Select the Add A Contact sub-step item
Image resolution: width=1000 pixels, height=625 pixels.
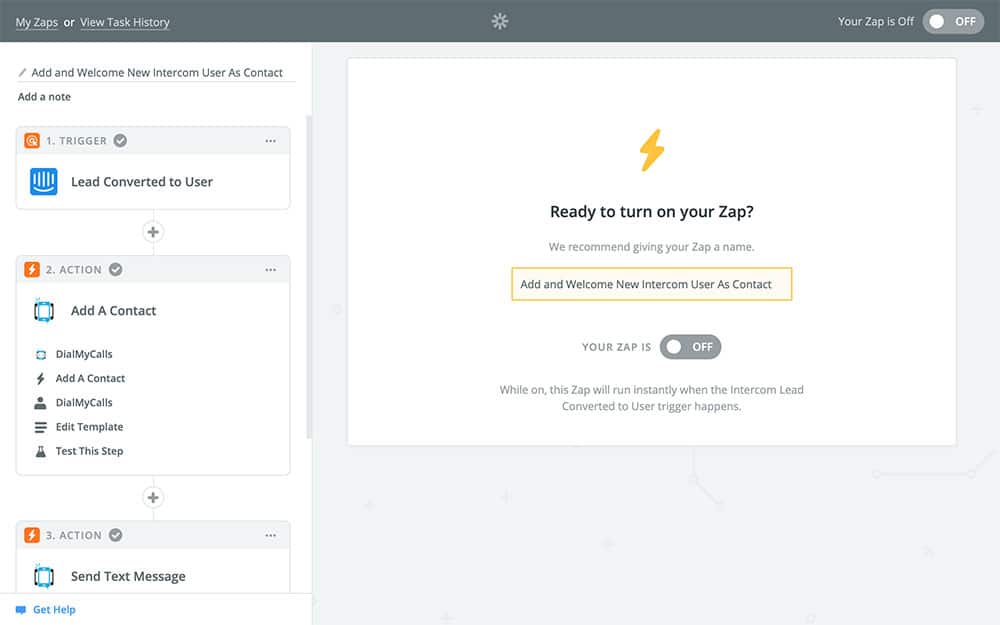tap(90, 379)
